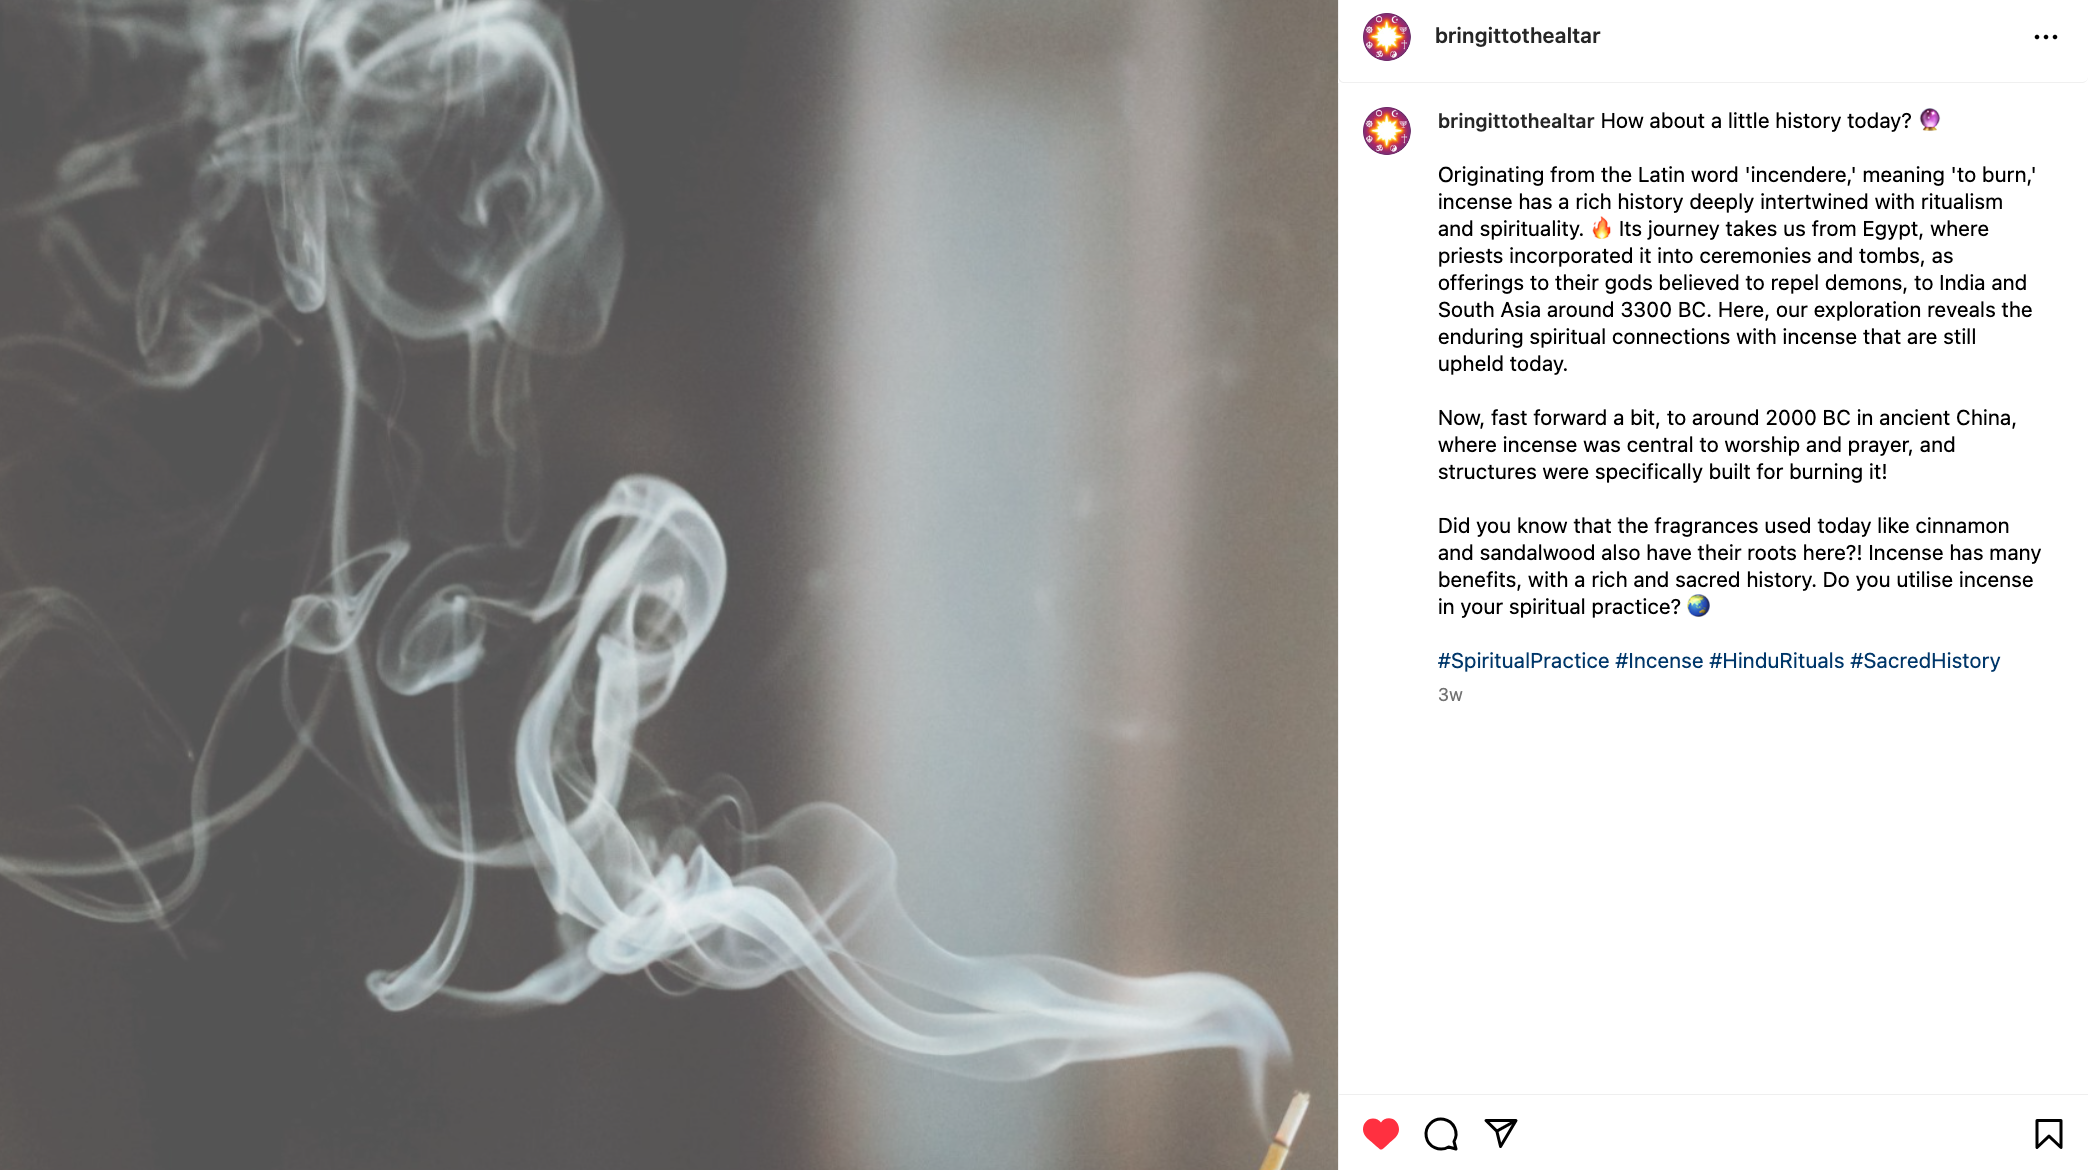Select the crystal ball emoji in the caption

coord(1930,120)
